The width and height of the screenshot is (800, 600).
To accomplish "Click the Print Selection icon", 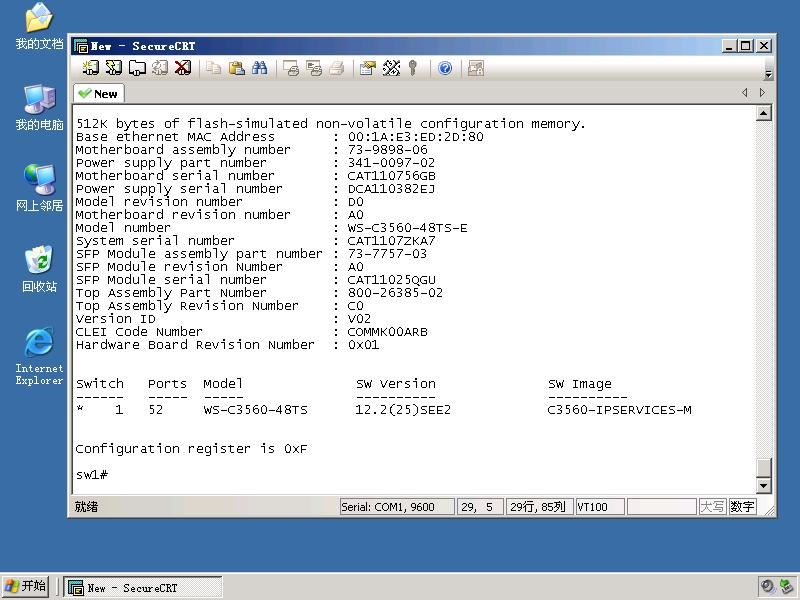I will coord(314,68).
